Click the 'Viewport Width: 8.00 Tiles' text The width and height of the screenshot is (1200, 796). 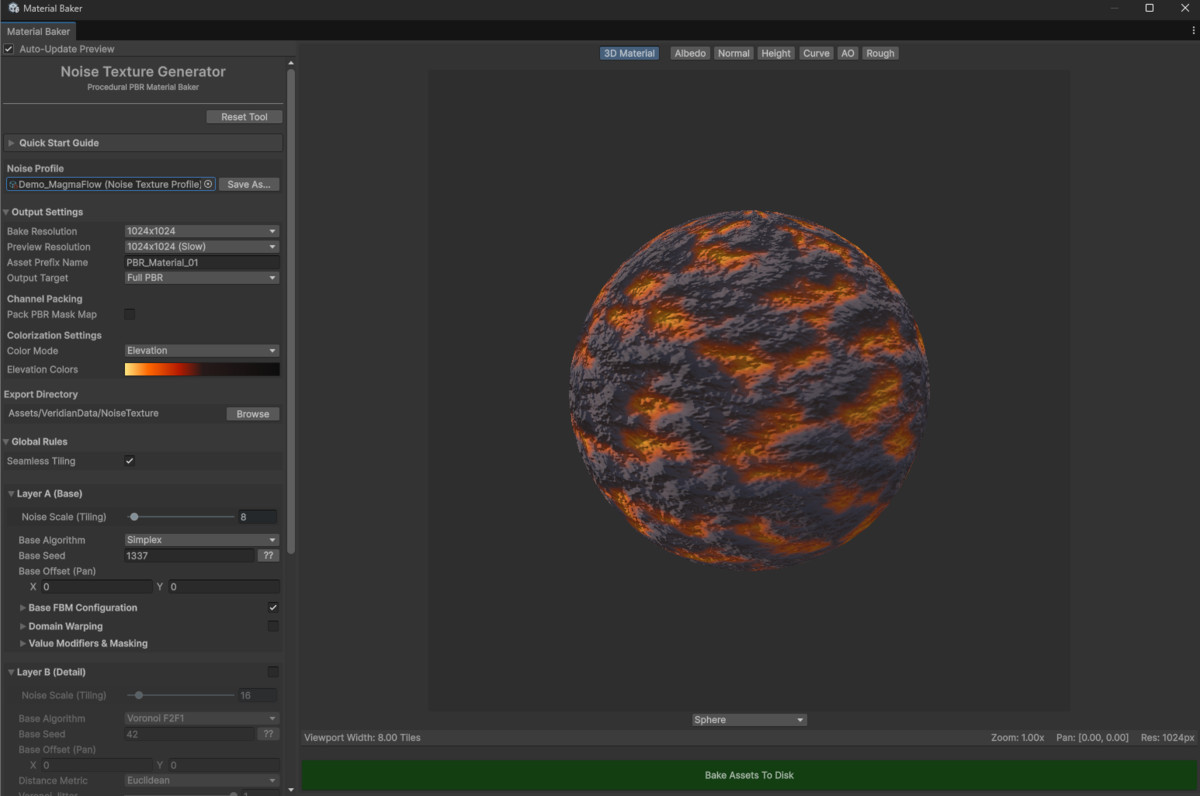pyautogui.click(x=362, y=738)
